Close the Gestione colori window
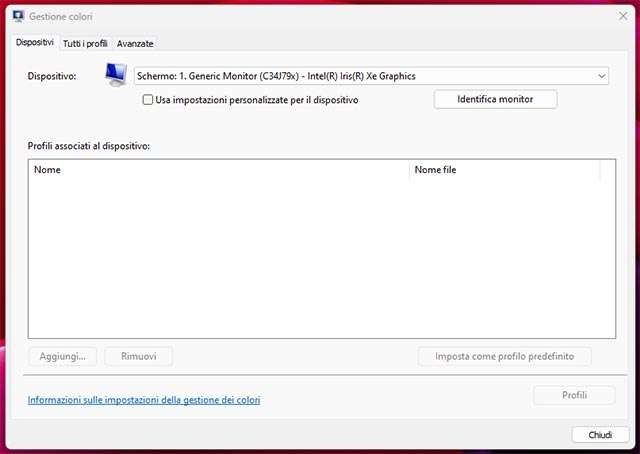 point(623,16)
